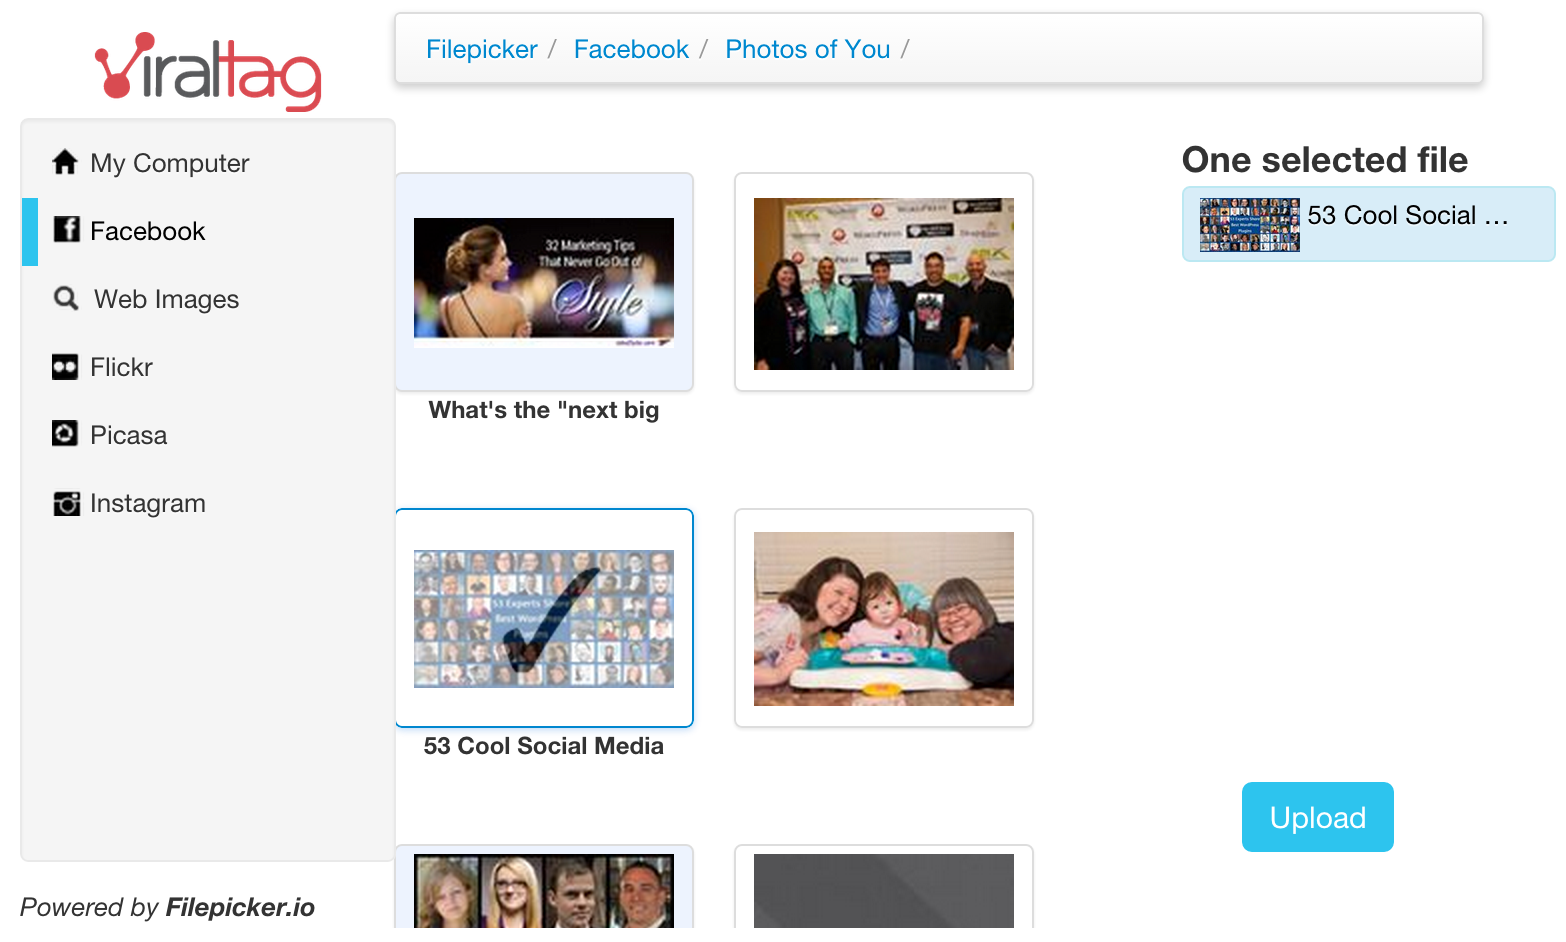The image size is (1566, 942).
Task: Select the four-face headshots thumbnail
Action: pyautogui.click(x=544, y=890)
